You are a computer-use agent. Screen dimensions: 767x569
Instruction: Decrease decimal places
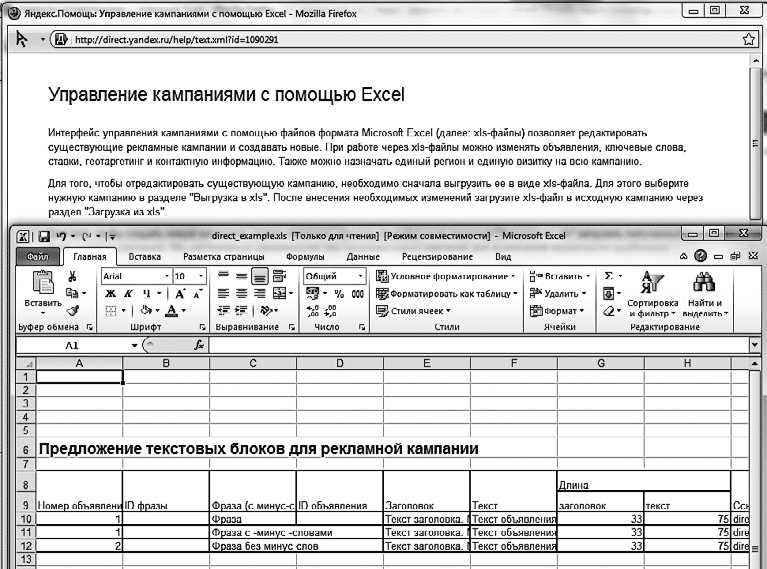click(x=330, y=310)
